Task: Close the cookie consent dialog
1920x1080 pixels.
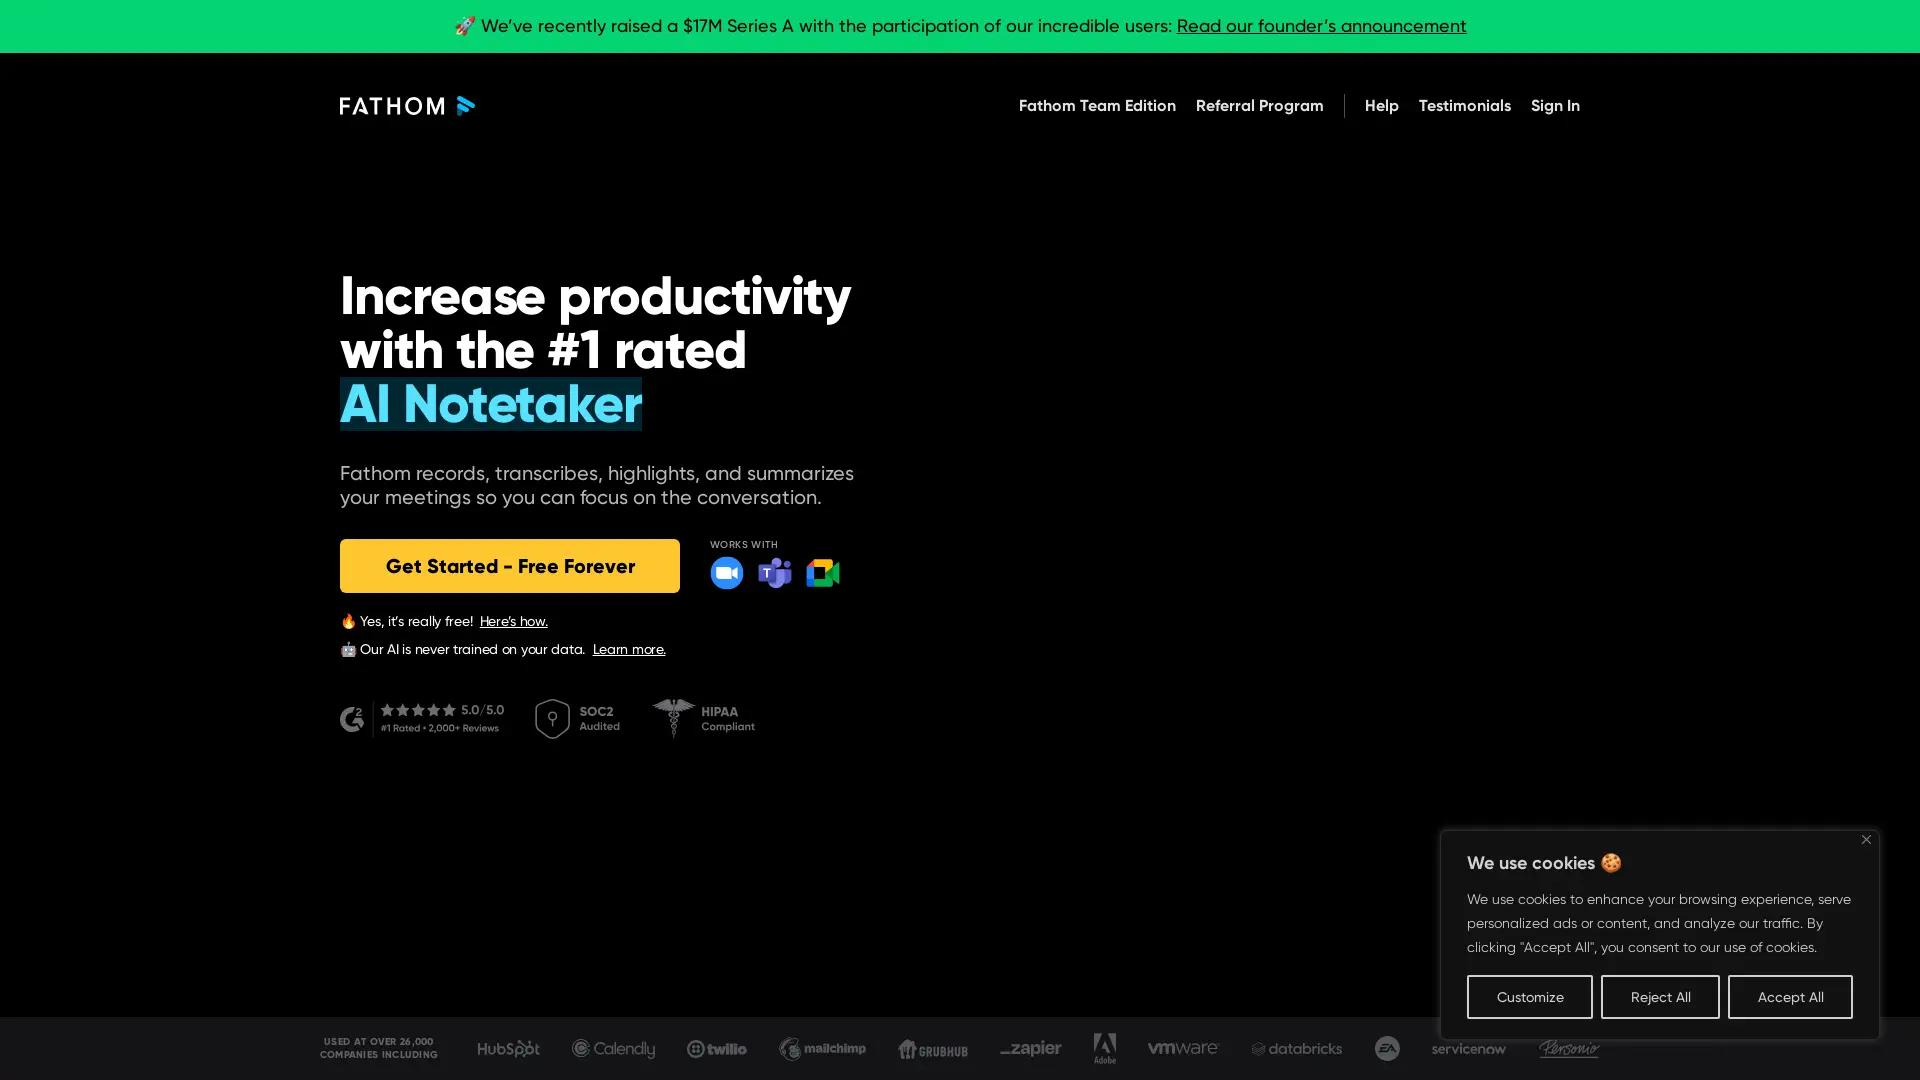Action: click(x=1866, y=840)
